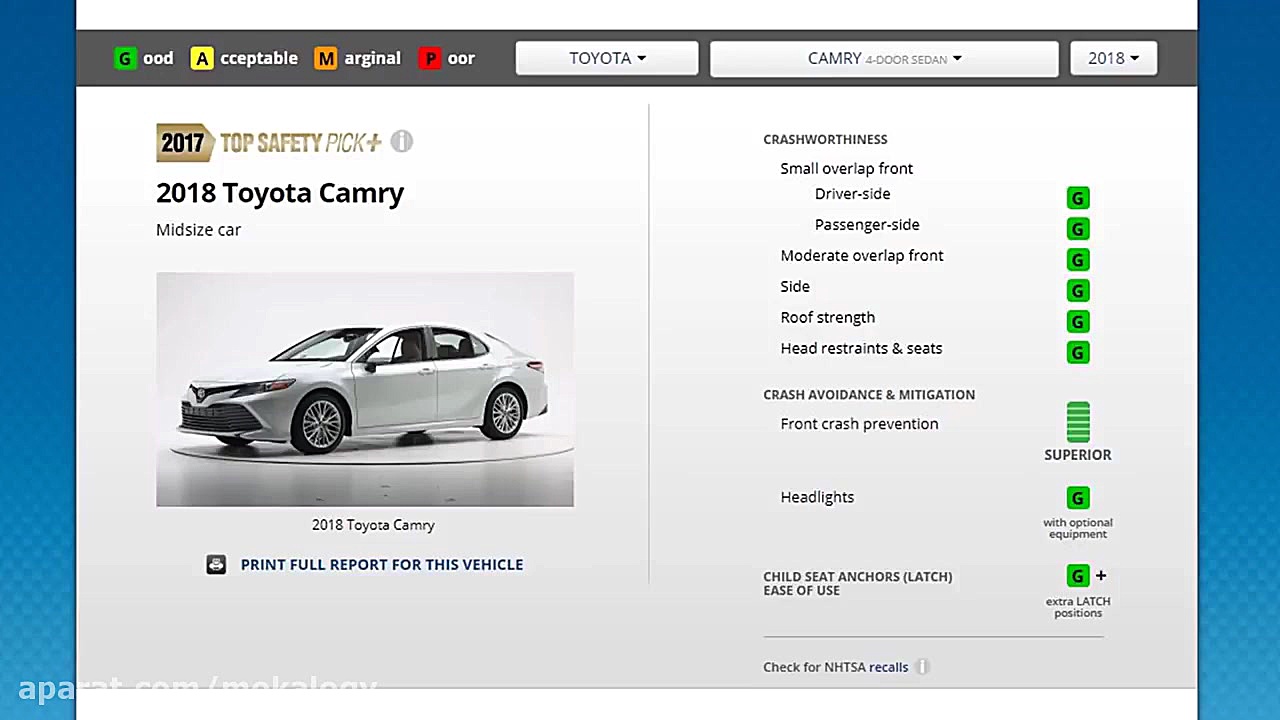Open the Camry model dropdown
The height and width of the screenshot is (720, 1280).
click(884, 58)
